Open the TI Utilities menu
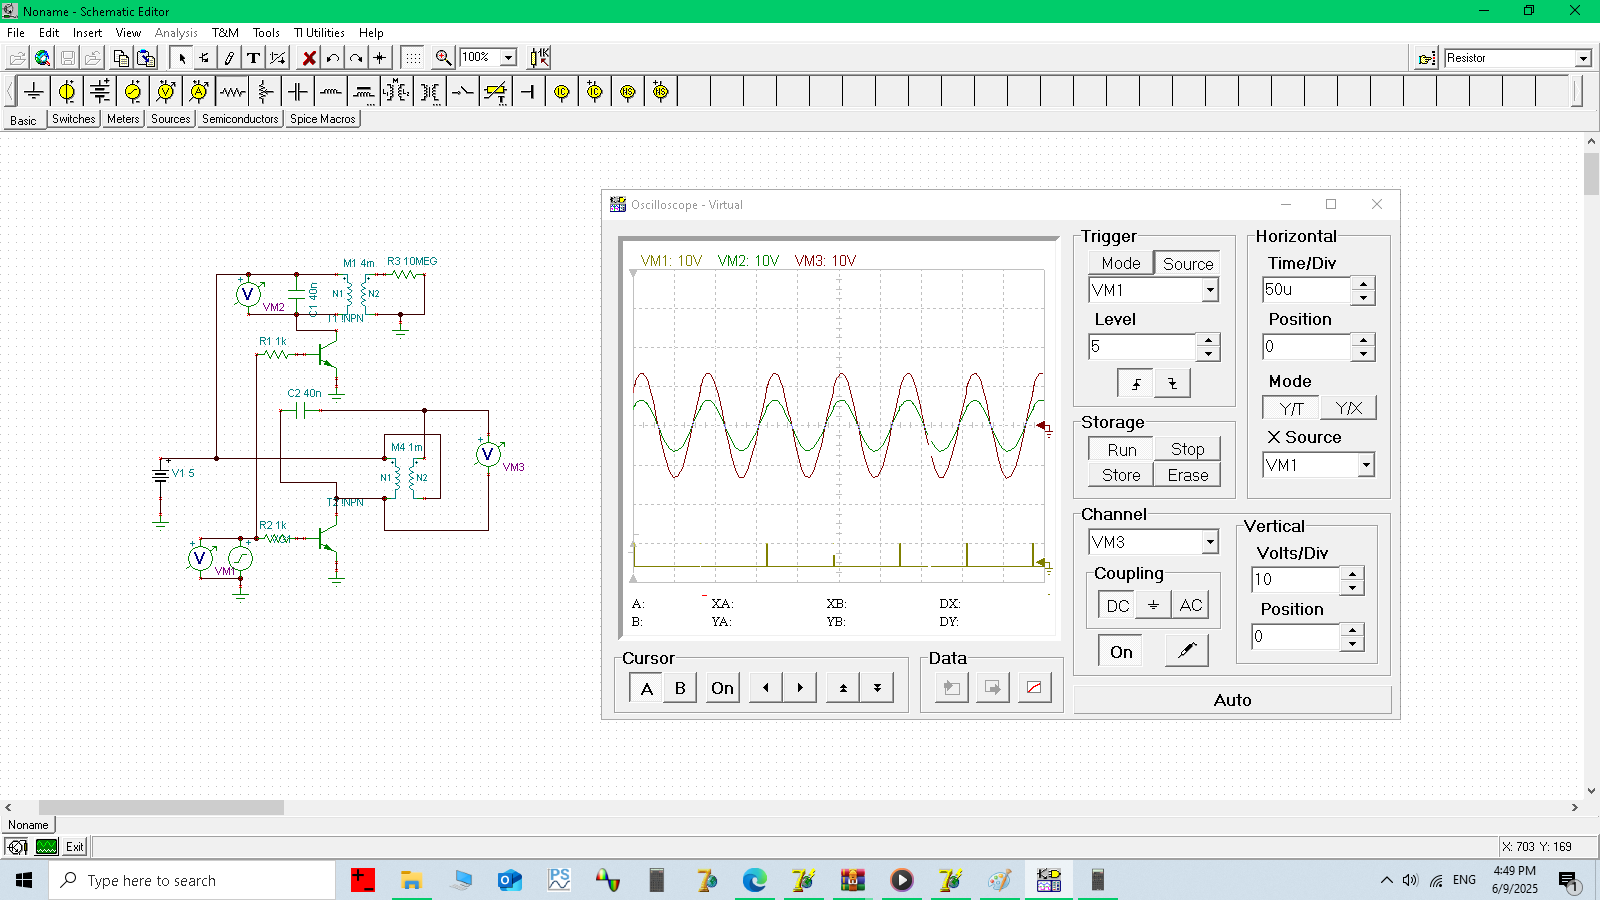This screenshot has width=1600, height=900. point(319,33)
